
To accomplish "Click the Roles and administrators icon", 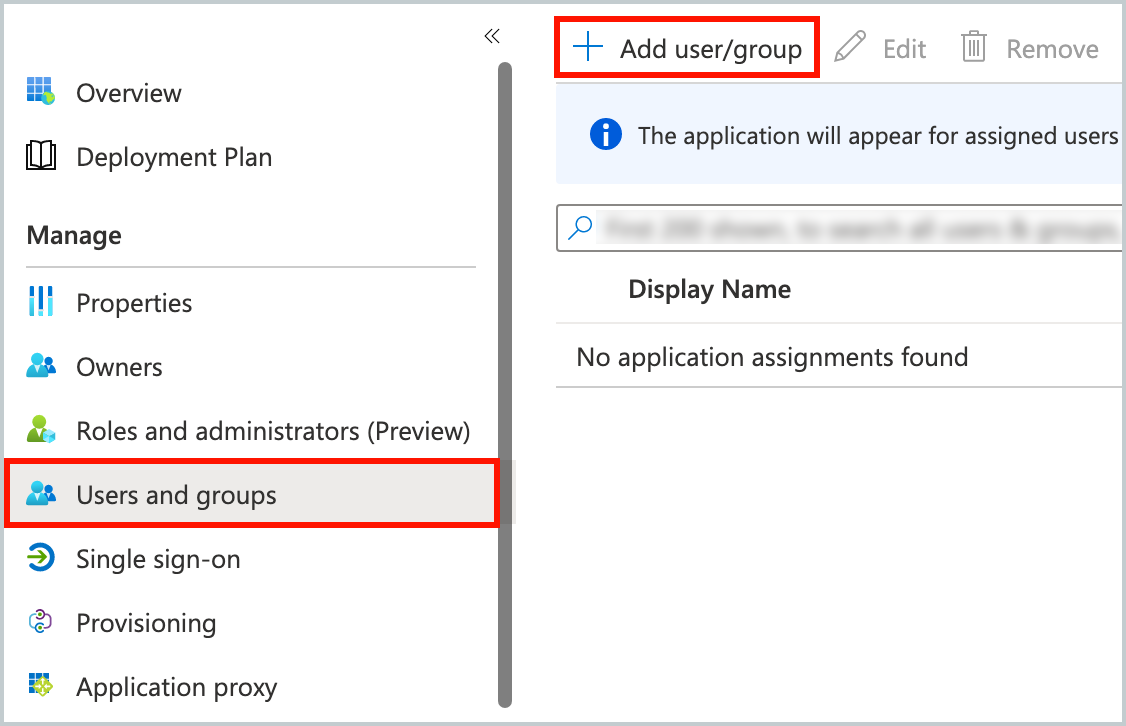I will coord(41,431).
